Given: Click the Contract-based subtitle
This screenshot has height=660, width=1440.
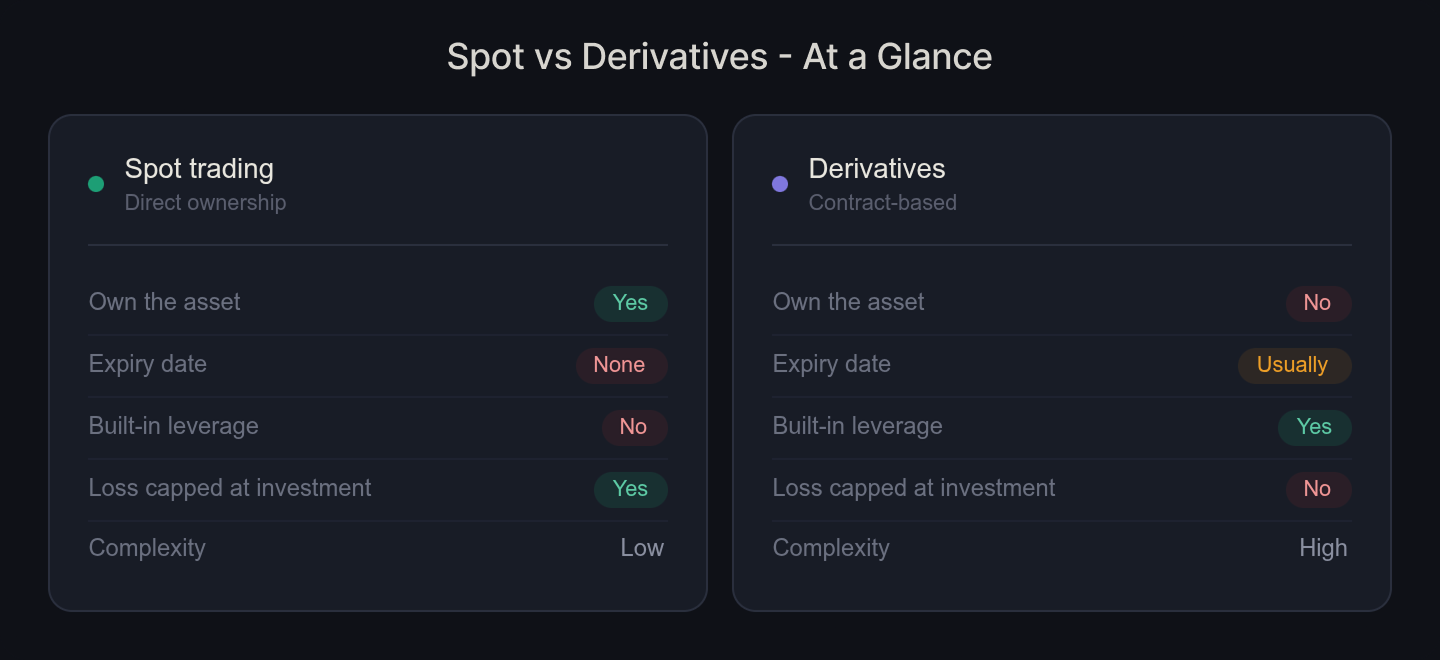Looking at the screenshot, I should (882, 203).
